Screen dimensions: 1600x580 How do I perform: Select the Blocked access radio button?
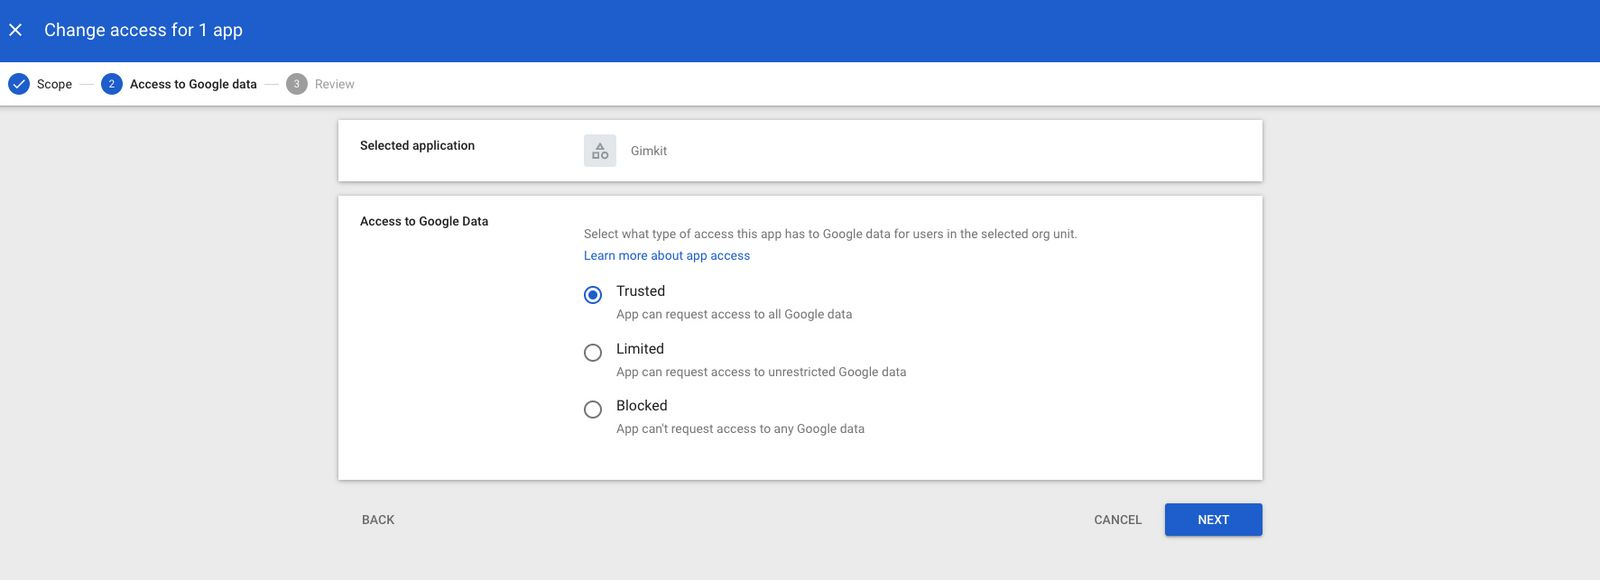[593, 410]
